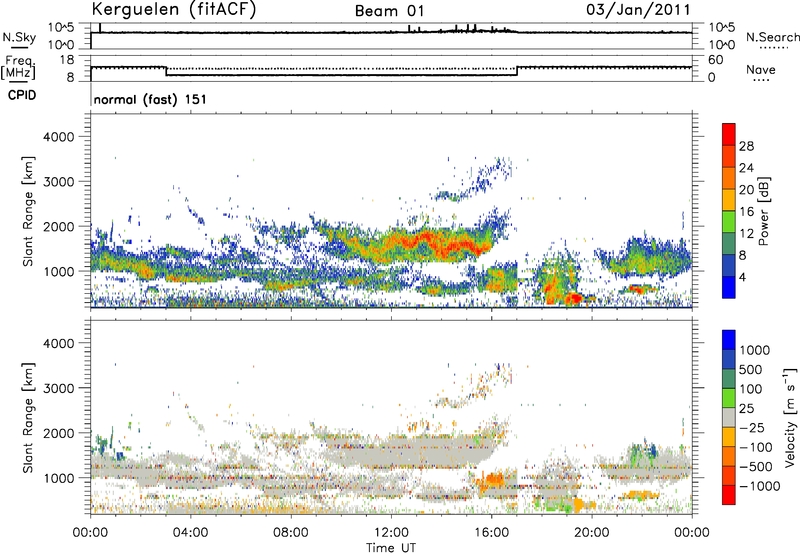Click the "18" frequency axis tick

pyautogui.click(x=67, y=60)
